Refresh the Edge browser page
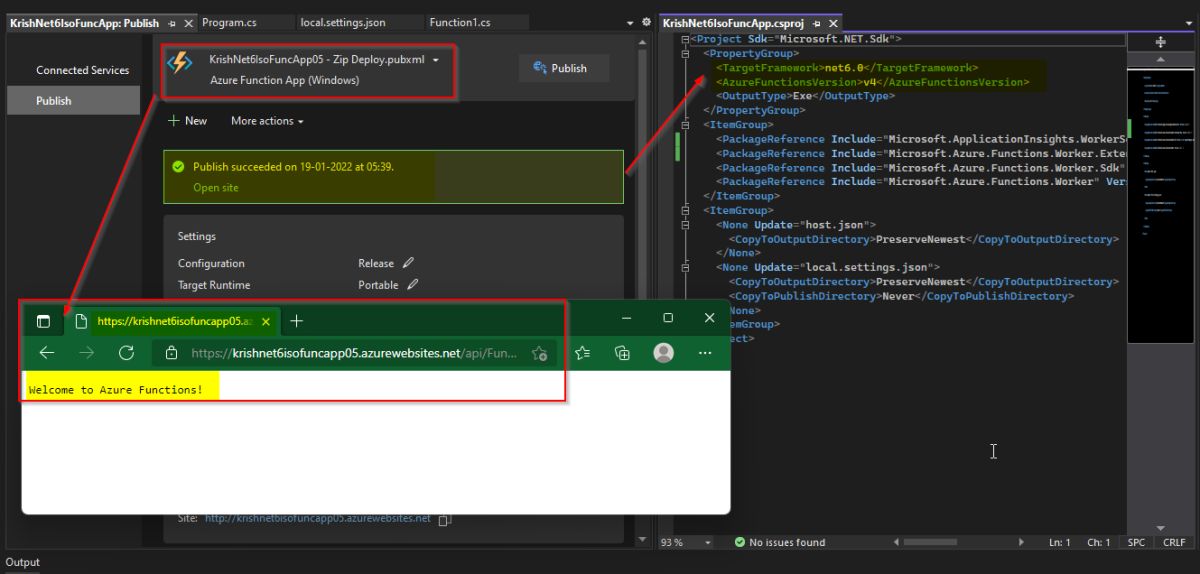The image size is (1200, 574). point(126,353)
